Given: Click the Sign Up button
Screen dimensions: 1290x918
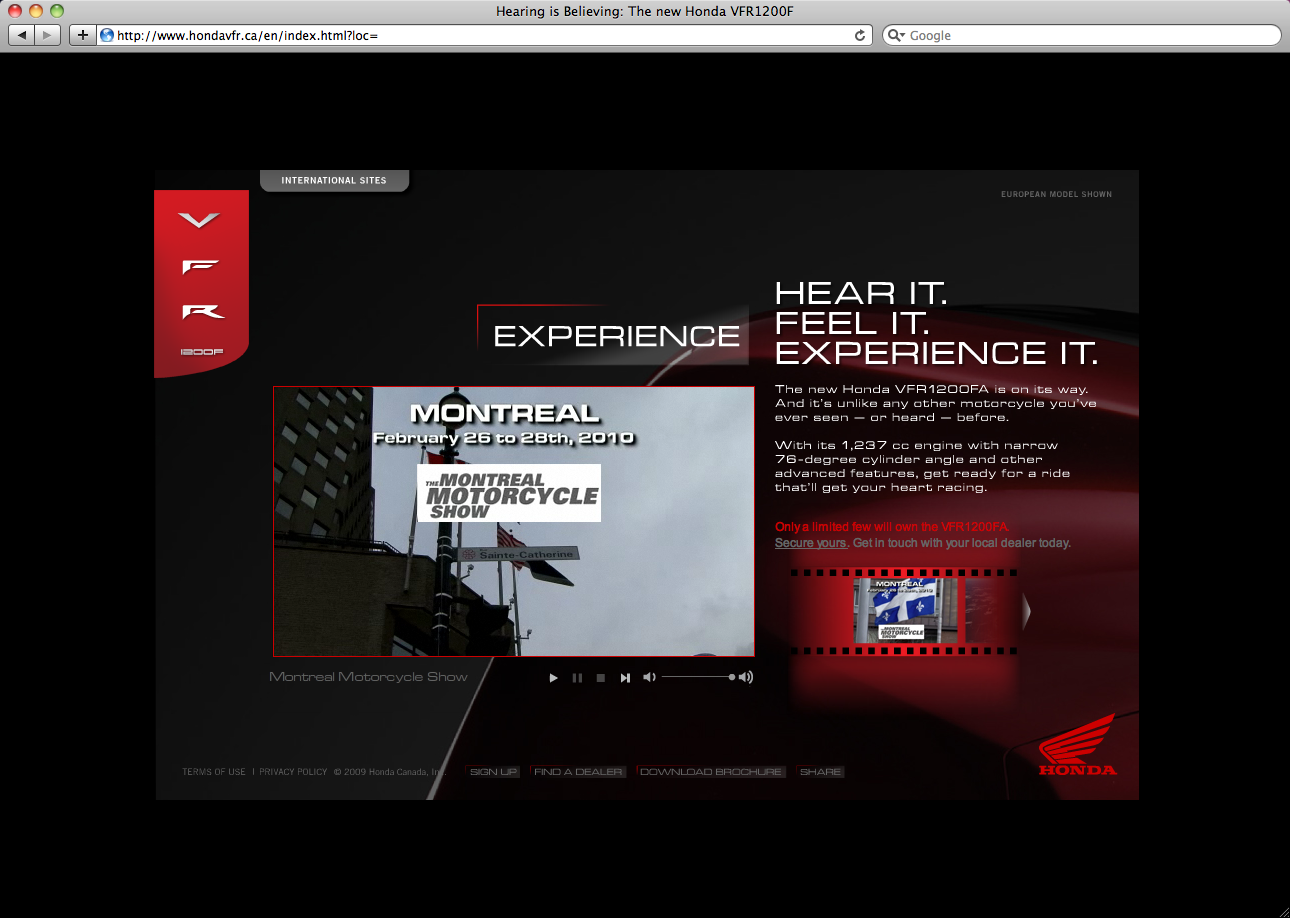Looking at the screenshot, I should pos(493,772).
